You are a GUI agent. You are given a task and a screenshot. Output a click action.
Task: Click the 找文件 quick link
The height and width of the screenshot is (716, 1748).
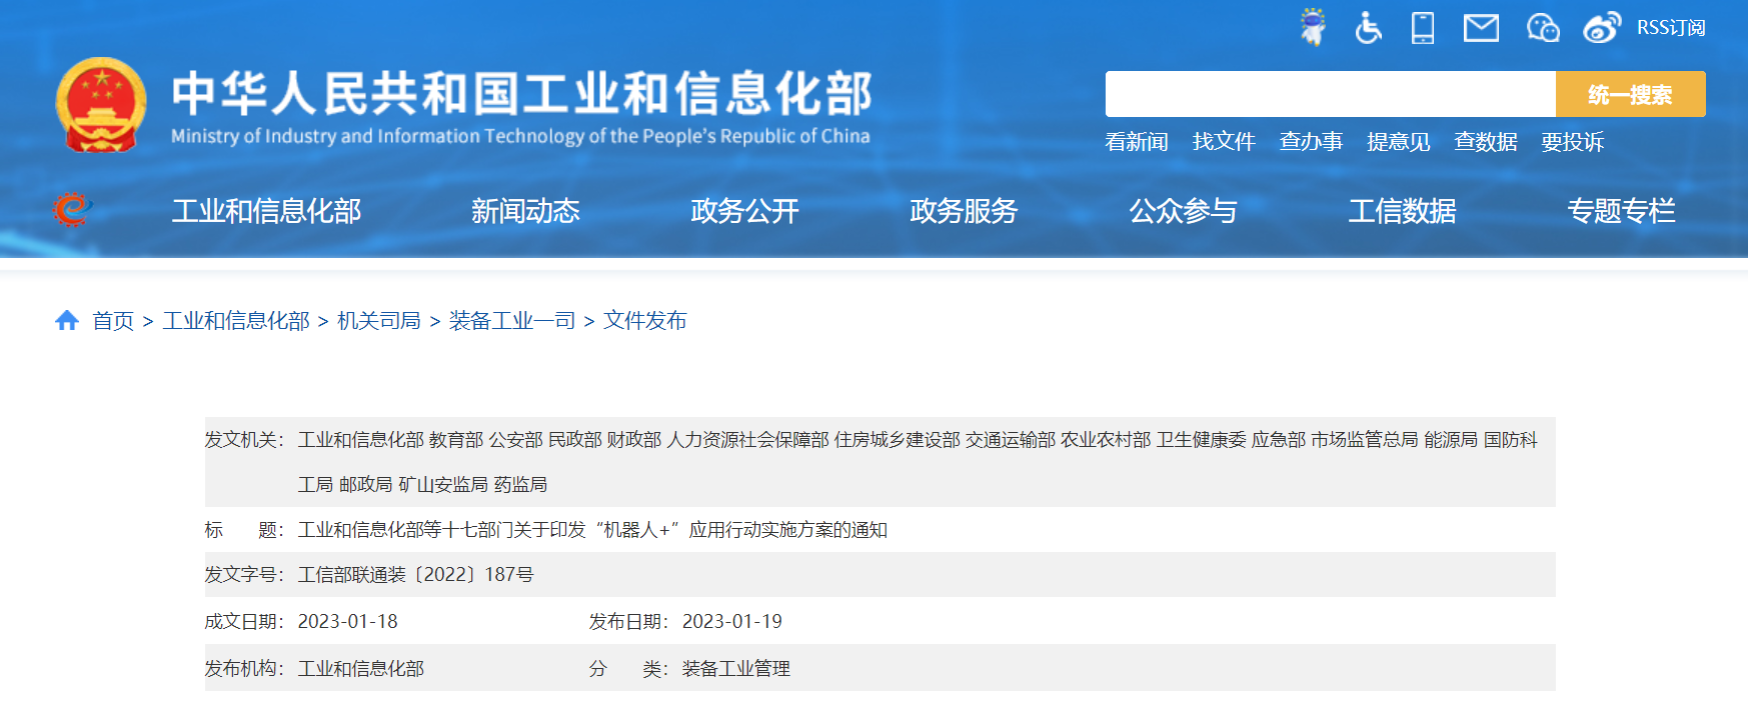pos(1223,142)
